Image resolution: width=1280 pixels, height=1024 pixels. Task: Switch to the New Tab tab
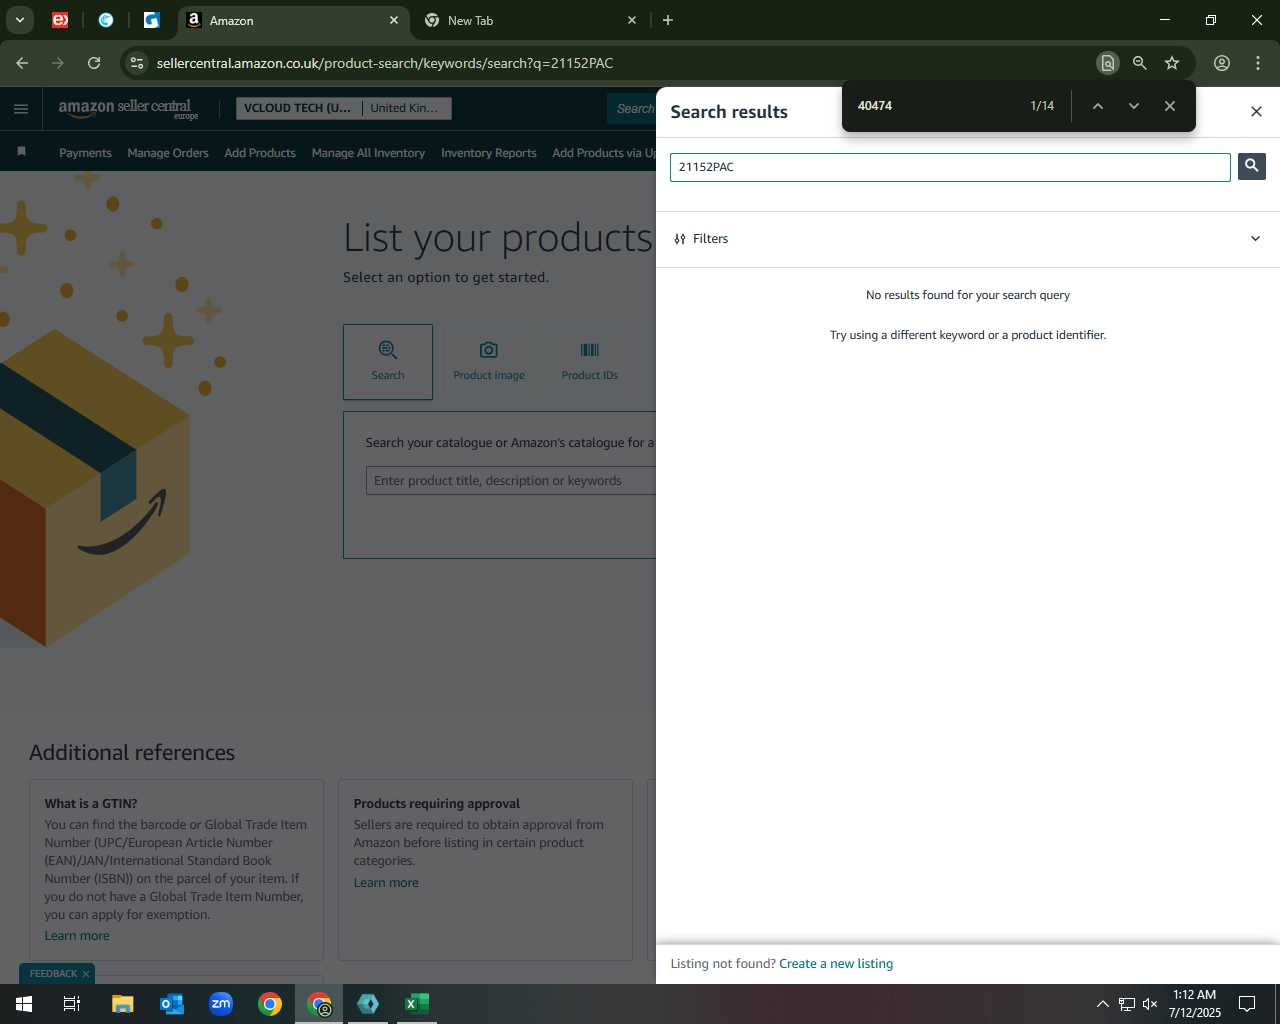(529, 20)
